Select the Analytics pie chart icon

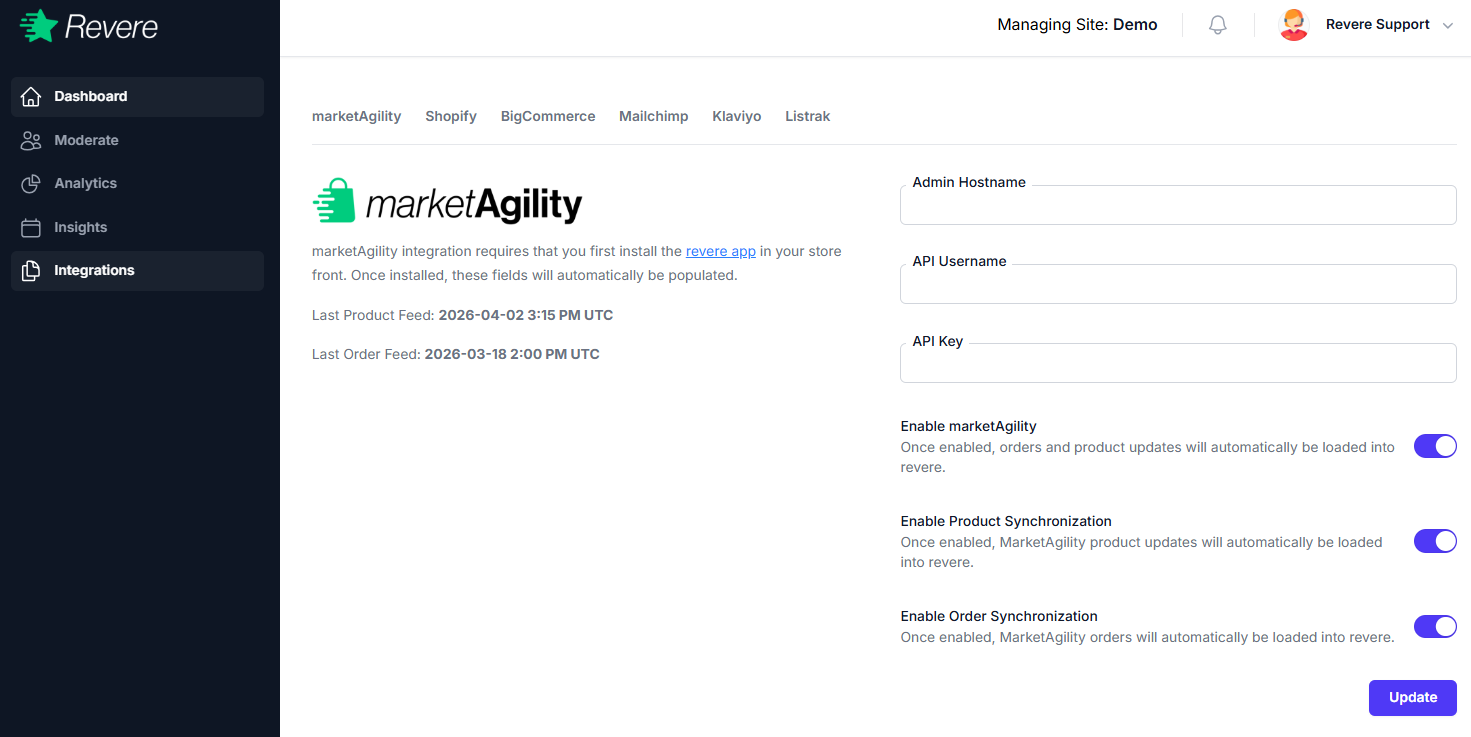[x=31, y=183]
